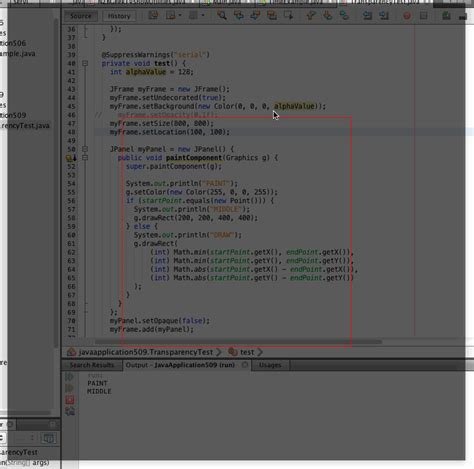Find next occurrence toolbar icon
The image size is (474, 469).
(x=255, y=15)
